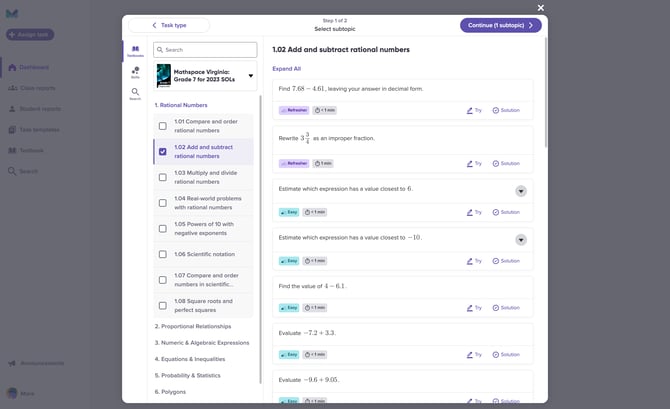Expand 6. Polygons chapter
Viewport: 670px width, 409px height.
(170, 391)
